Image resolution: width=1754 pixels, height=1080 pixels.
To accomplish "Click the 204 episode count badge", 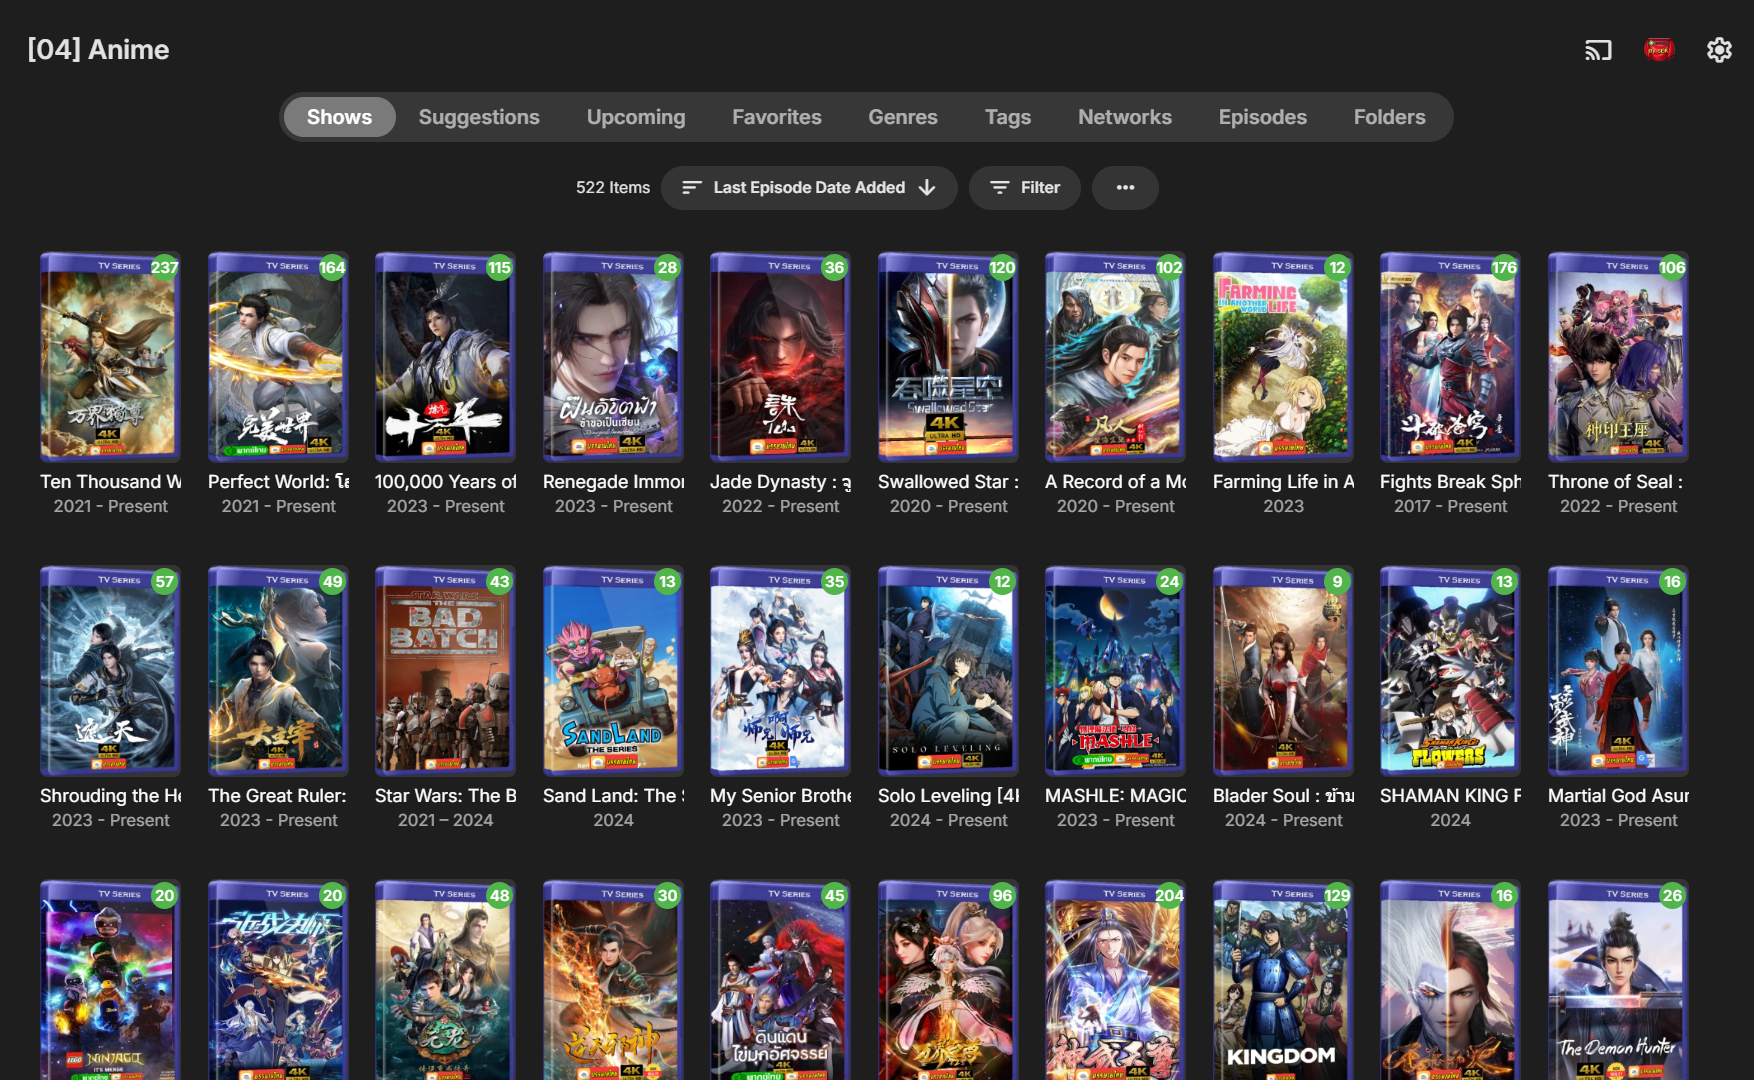I will point(1169,896).
